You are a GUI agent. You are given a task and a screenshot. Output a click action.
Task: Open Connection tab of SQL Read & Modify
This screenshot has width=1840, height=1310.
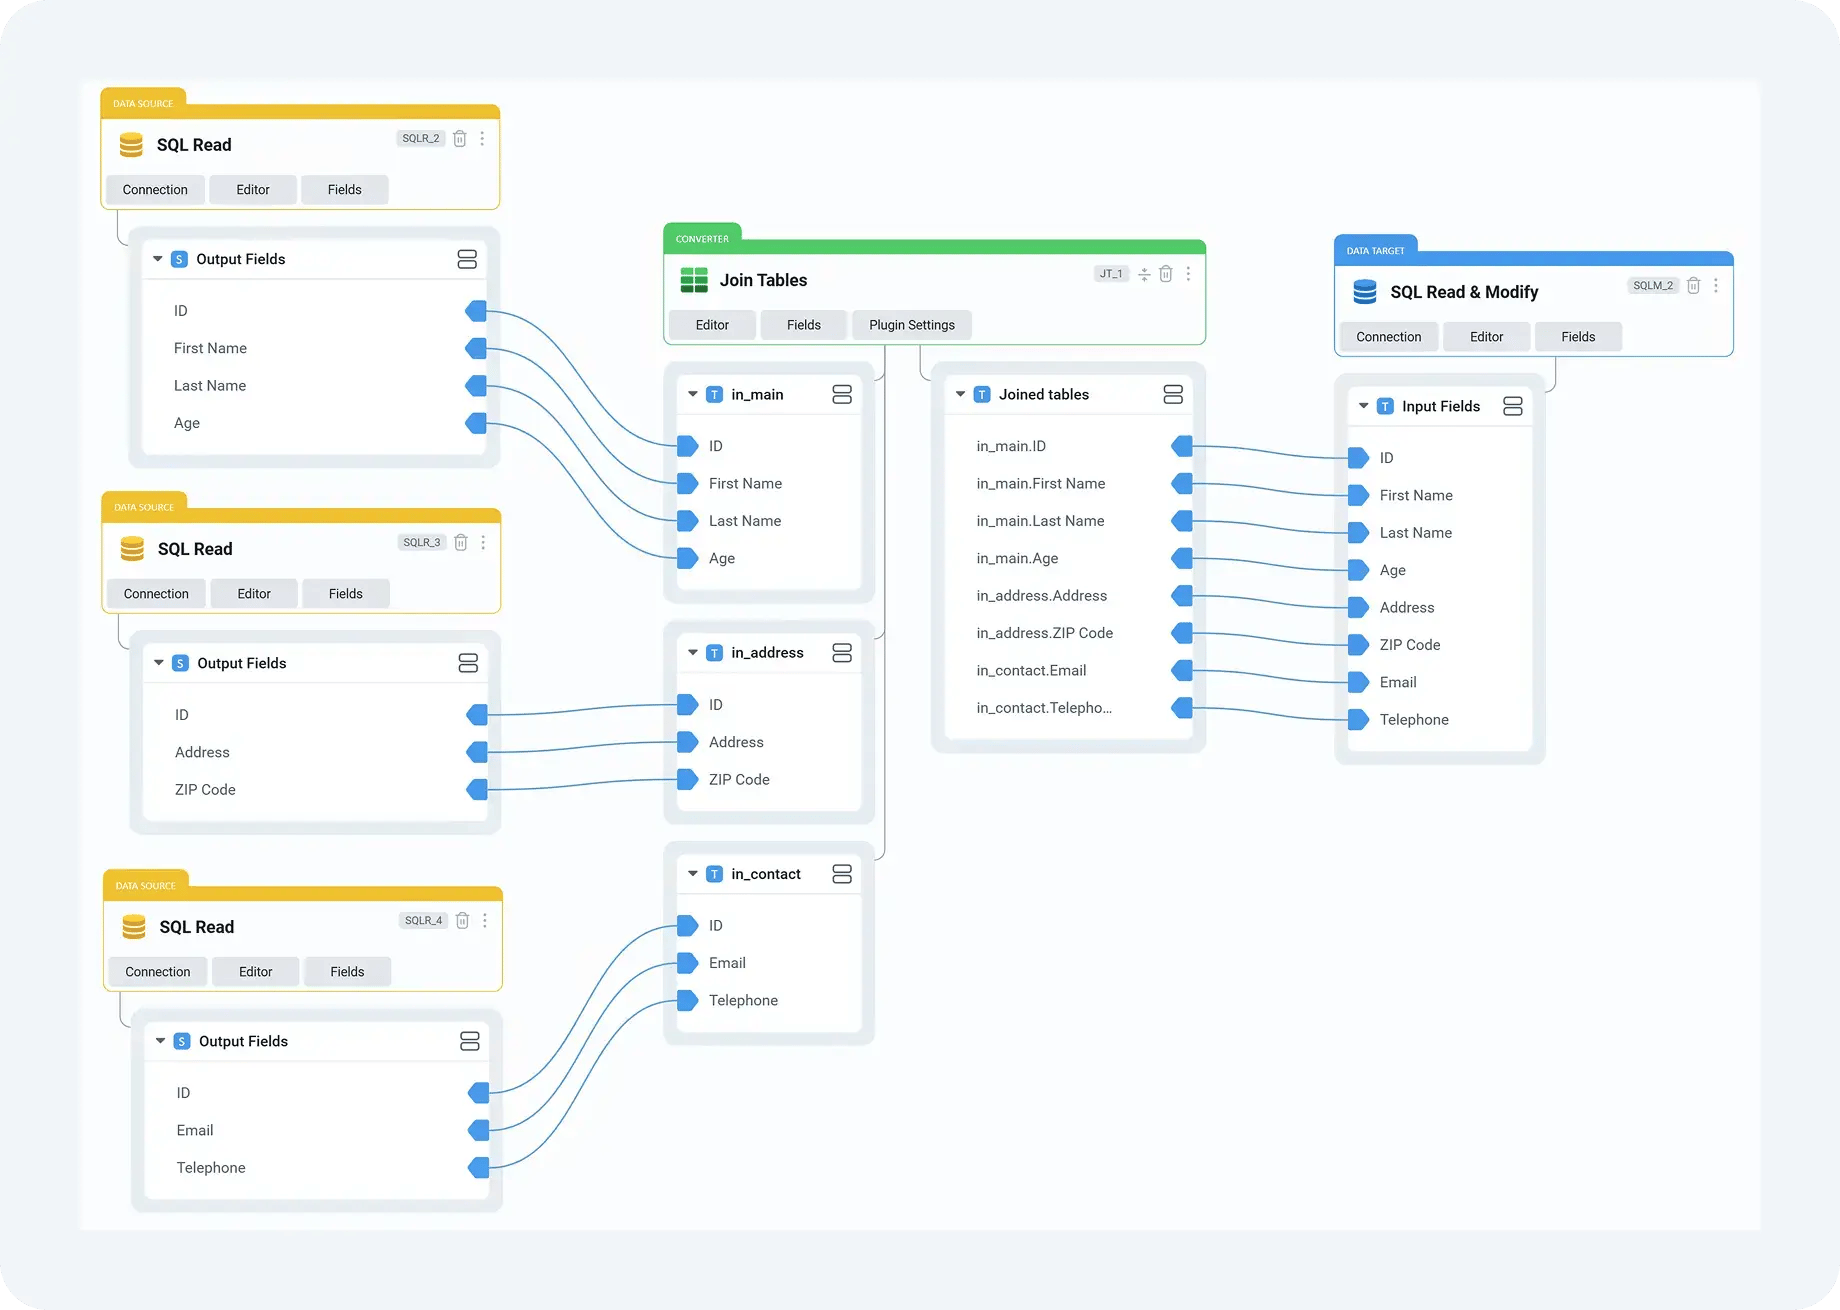[x=1388, y=337]
